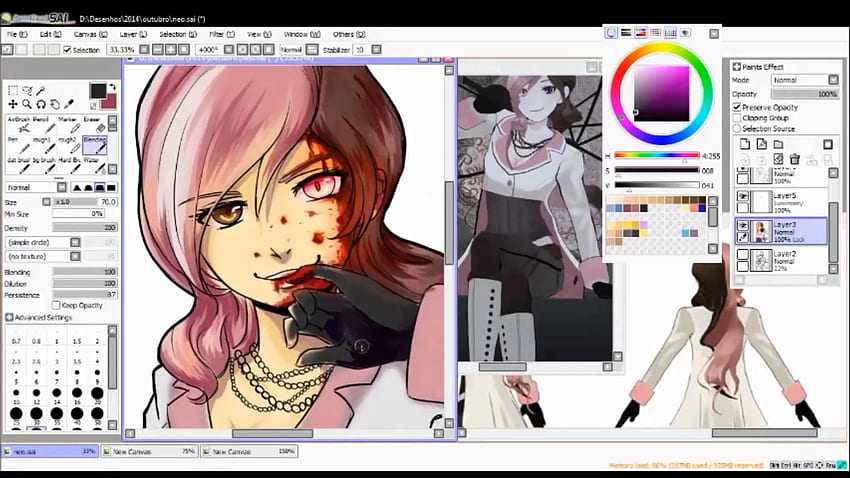The width and height of the screenshot is (850, 478).
Task: Uncheck the Selection checkbox in toolbar
Action: 67,50
